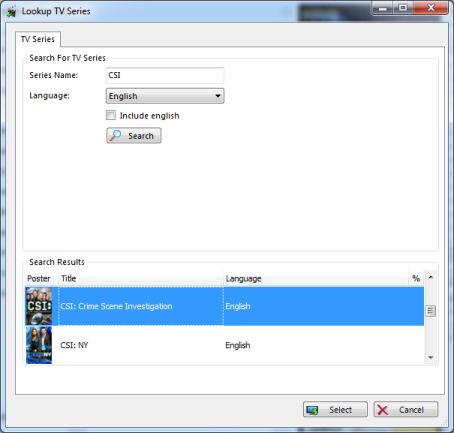Screen dimensions: 454x433
Task: Click the red X icon on Cancel
Action: (383, 410)
